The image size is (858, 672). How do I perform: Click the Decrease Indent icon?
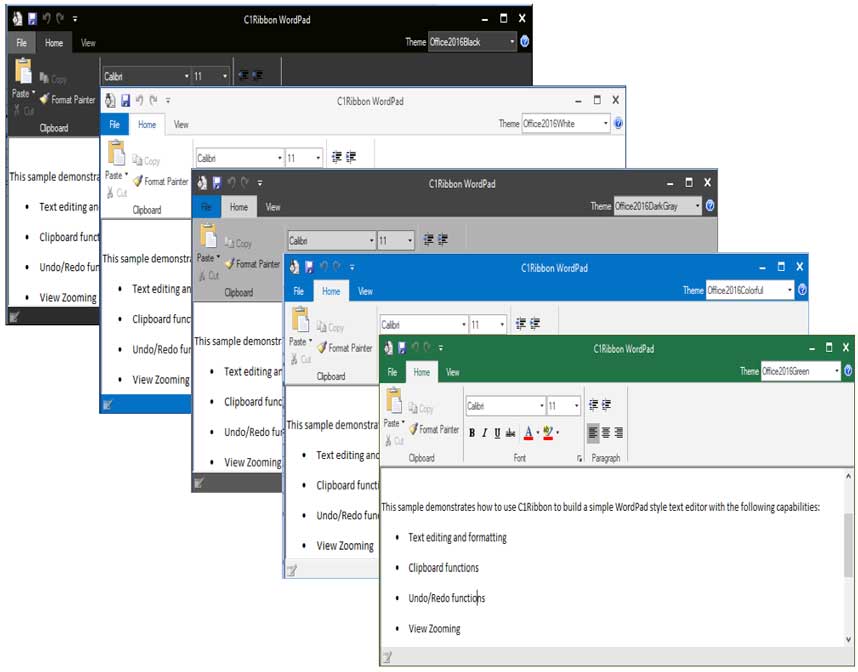[594, 404]
